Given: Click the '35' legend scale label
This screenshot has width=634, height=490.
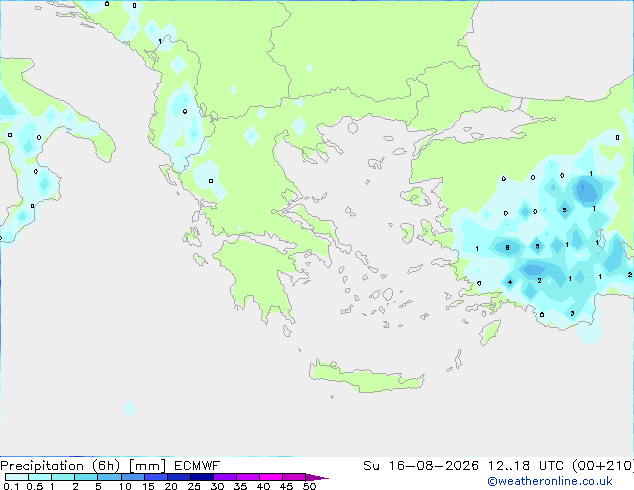Looking at the screenshot, I should pyautogui.click(x=240, y=486).
